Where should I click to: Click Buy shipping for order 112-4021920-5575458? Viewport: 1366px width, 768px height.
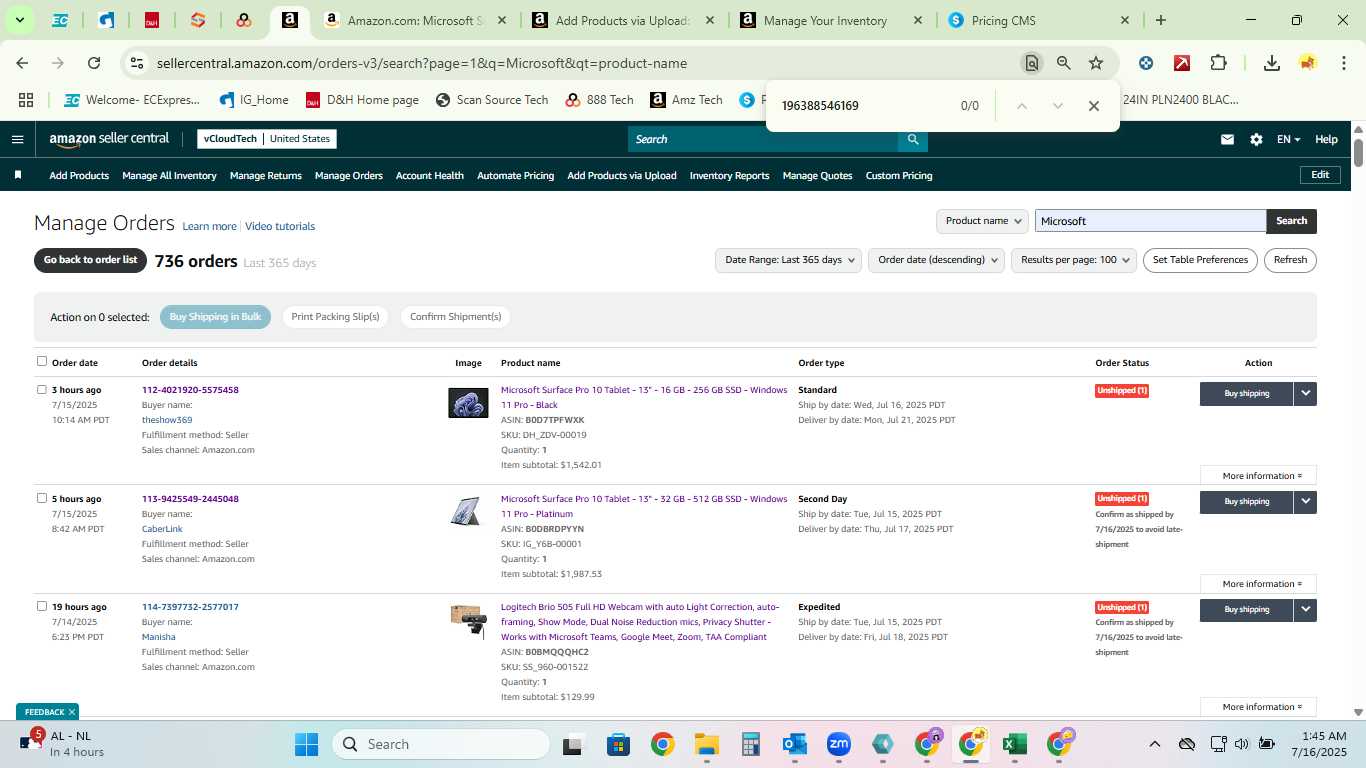point(1246,393)
